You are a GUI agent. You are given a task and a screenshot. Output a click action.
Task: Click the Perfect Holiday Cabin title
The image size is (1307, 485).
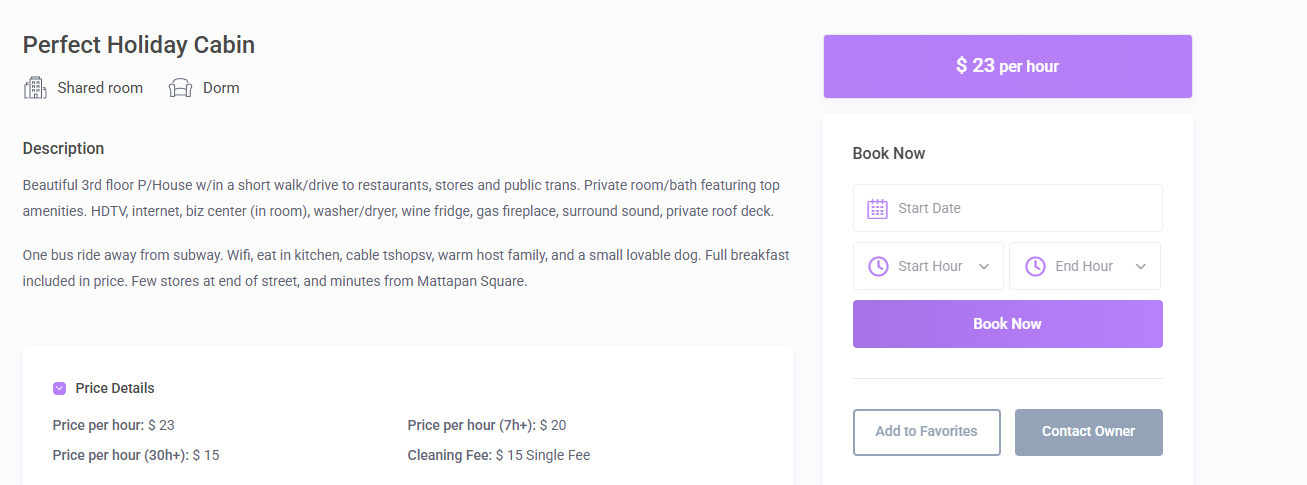[x=139, y=45]
